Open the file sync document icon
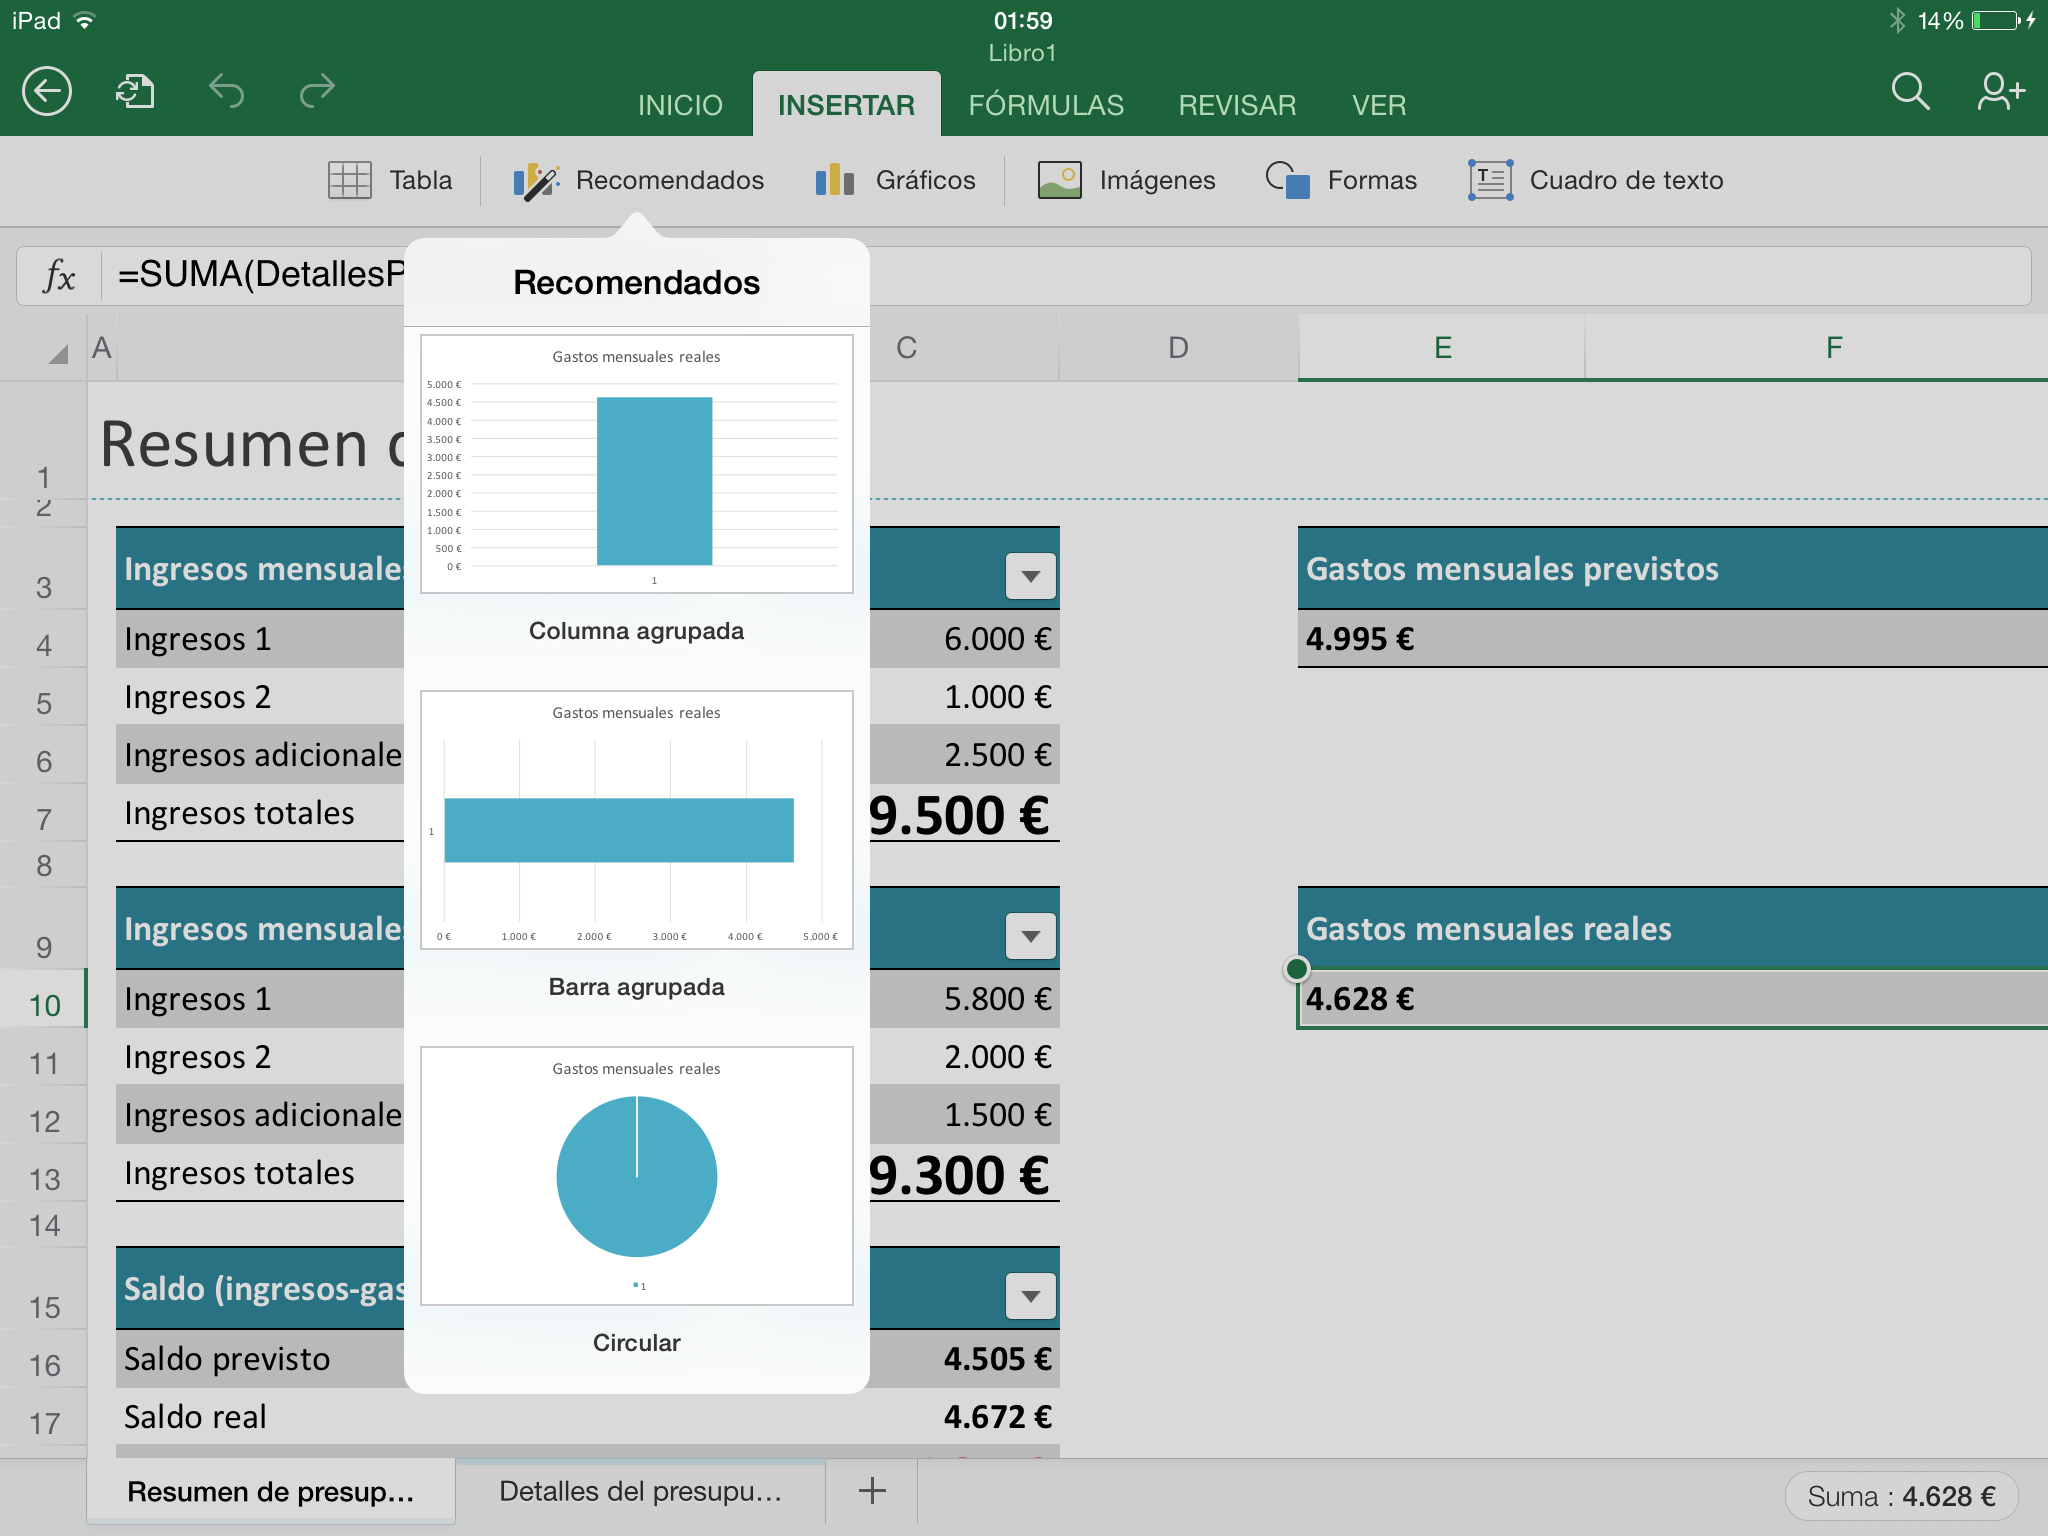This screenshot has height=1536, width=2048. click(x=135, y=92)
